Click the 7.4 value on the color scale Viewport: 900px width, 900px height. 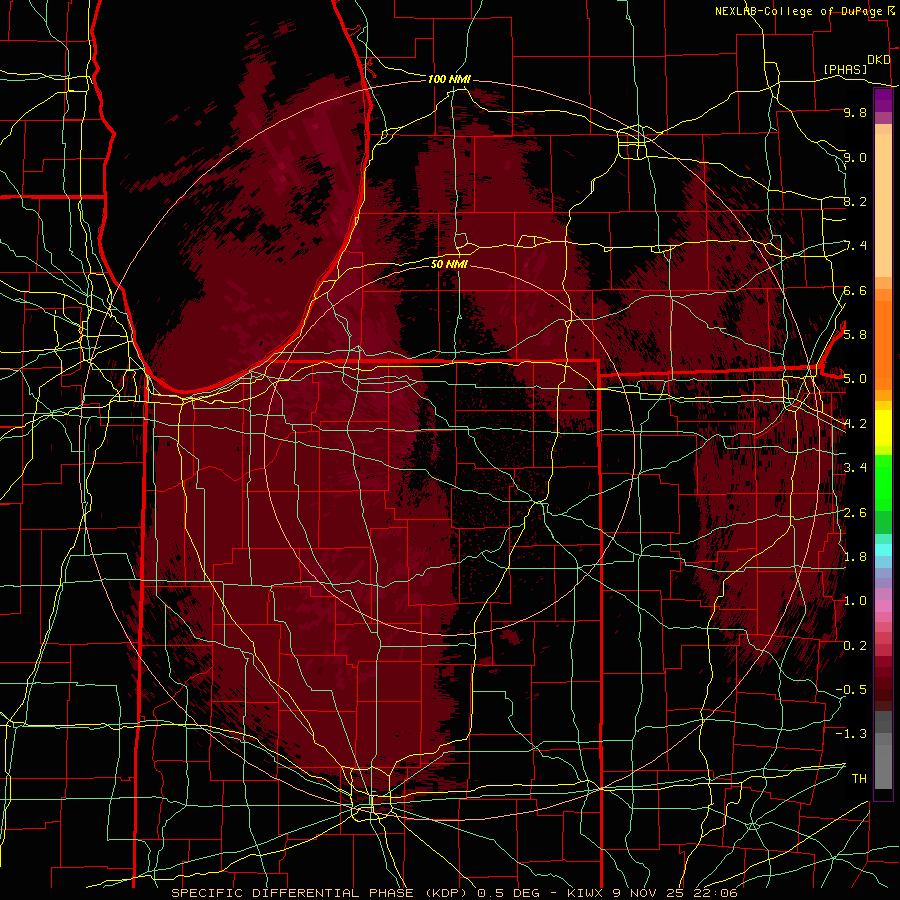(x=855, y=246)
